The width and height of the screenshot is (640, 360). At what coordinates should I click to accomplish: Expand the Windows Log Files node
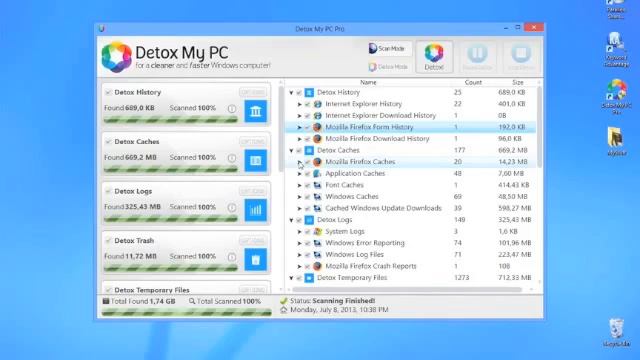[x=300, y=255]
